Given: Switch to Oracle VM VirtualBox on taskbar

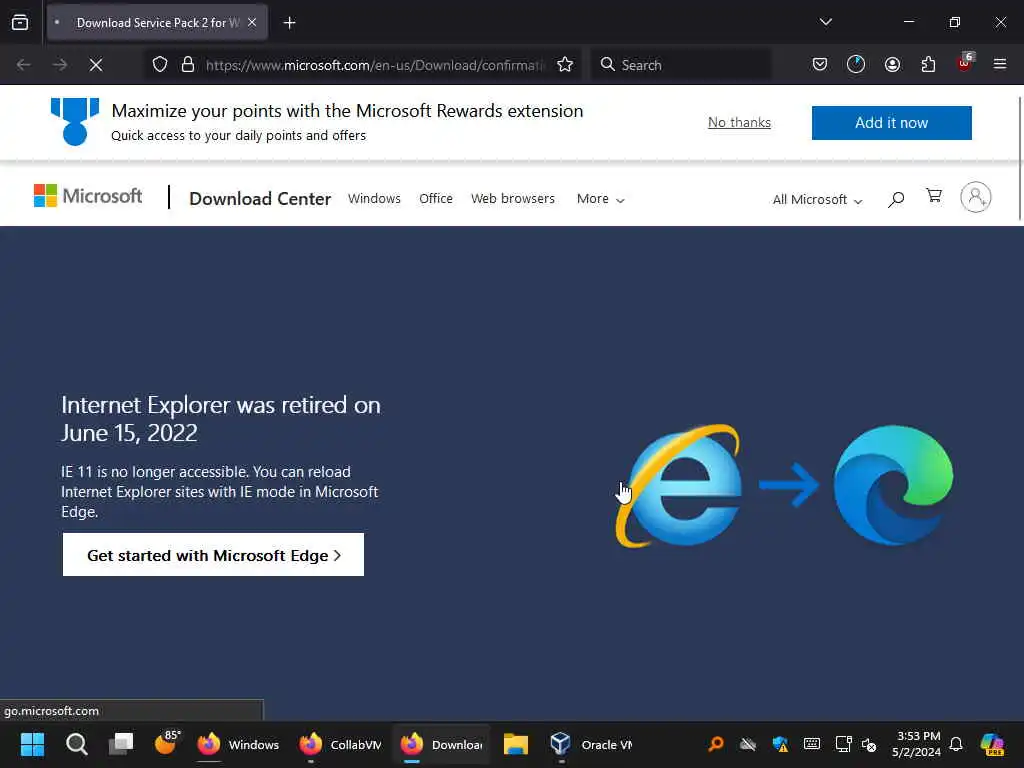Looking at the screenshot, I should [591, 744].
